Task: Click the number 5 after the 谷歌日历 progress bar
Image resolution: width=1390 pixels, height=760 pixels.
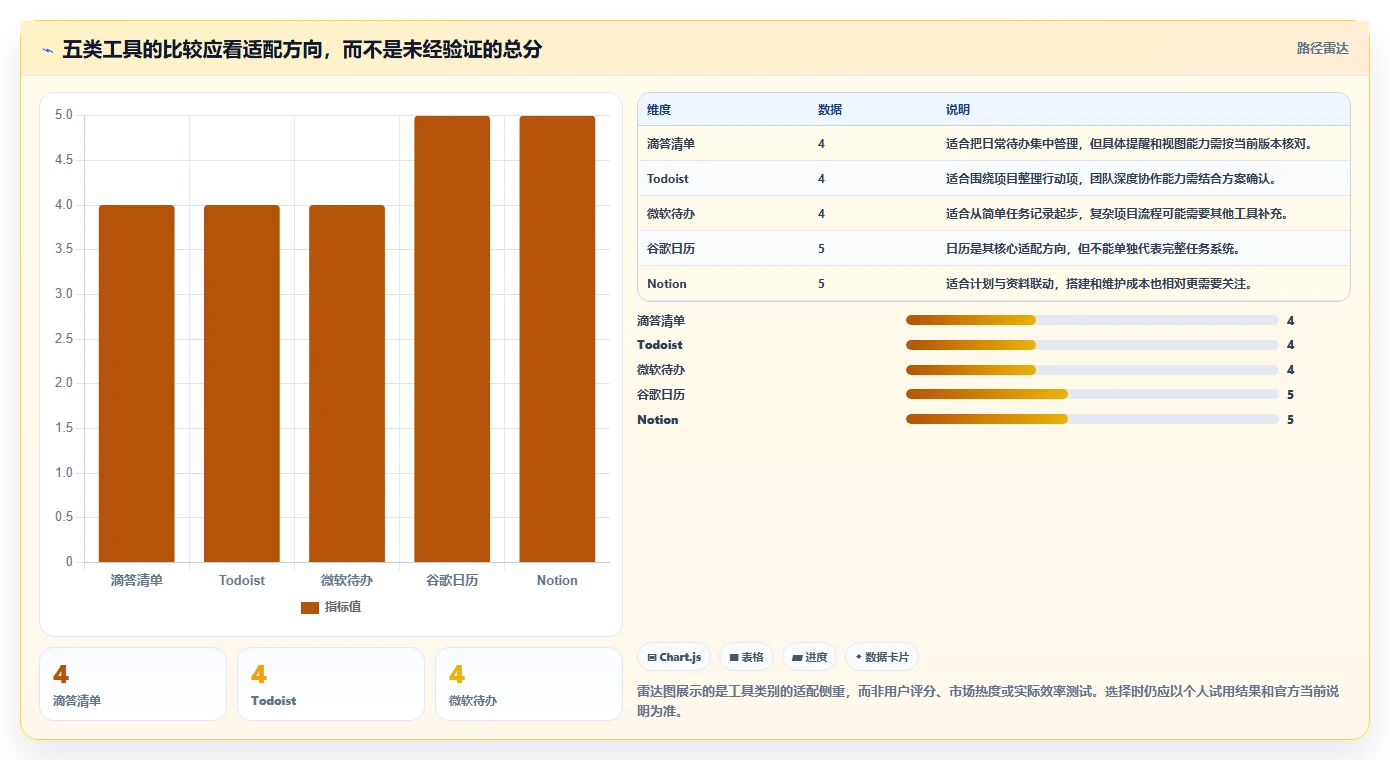Action: [x=1291, y=394]
